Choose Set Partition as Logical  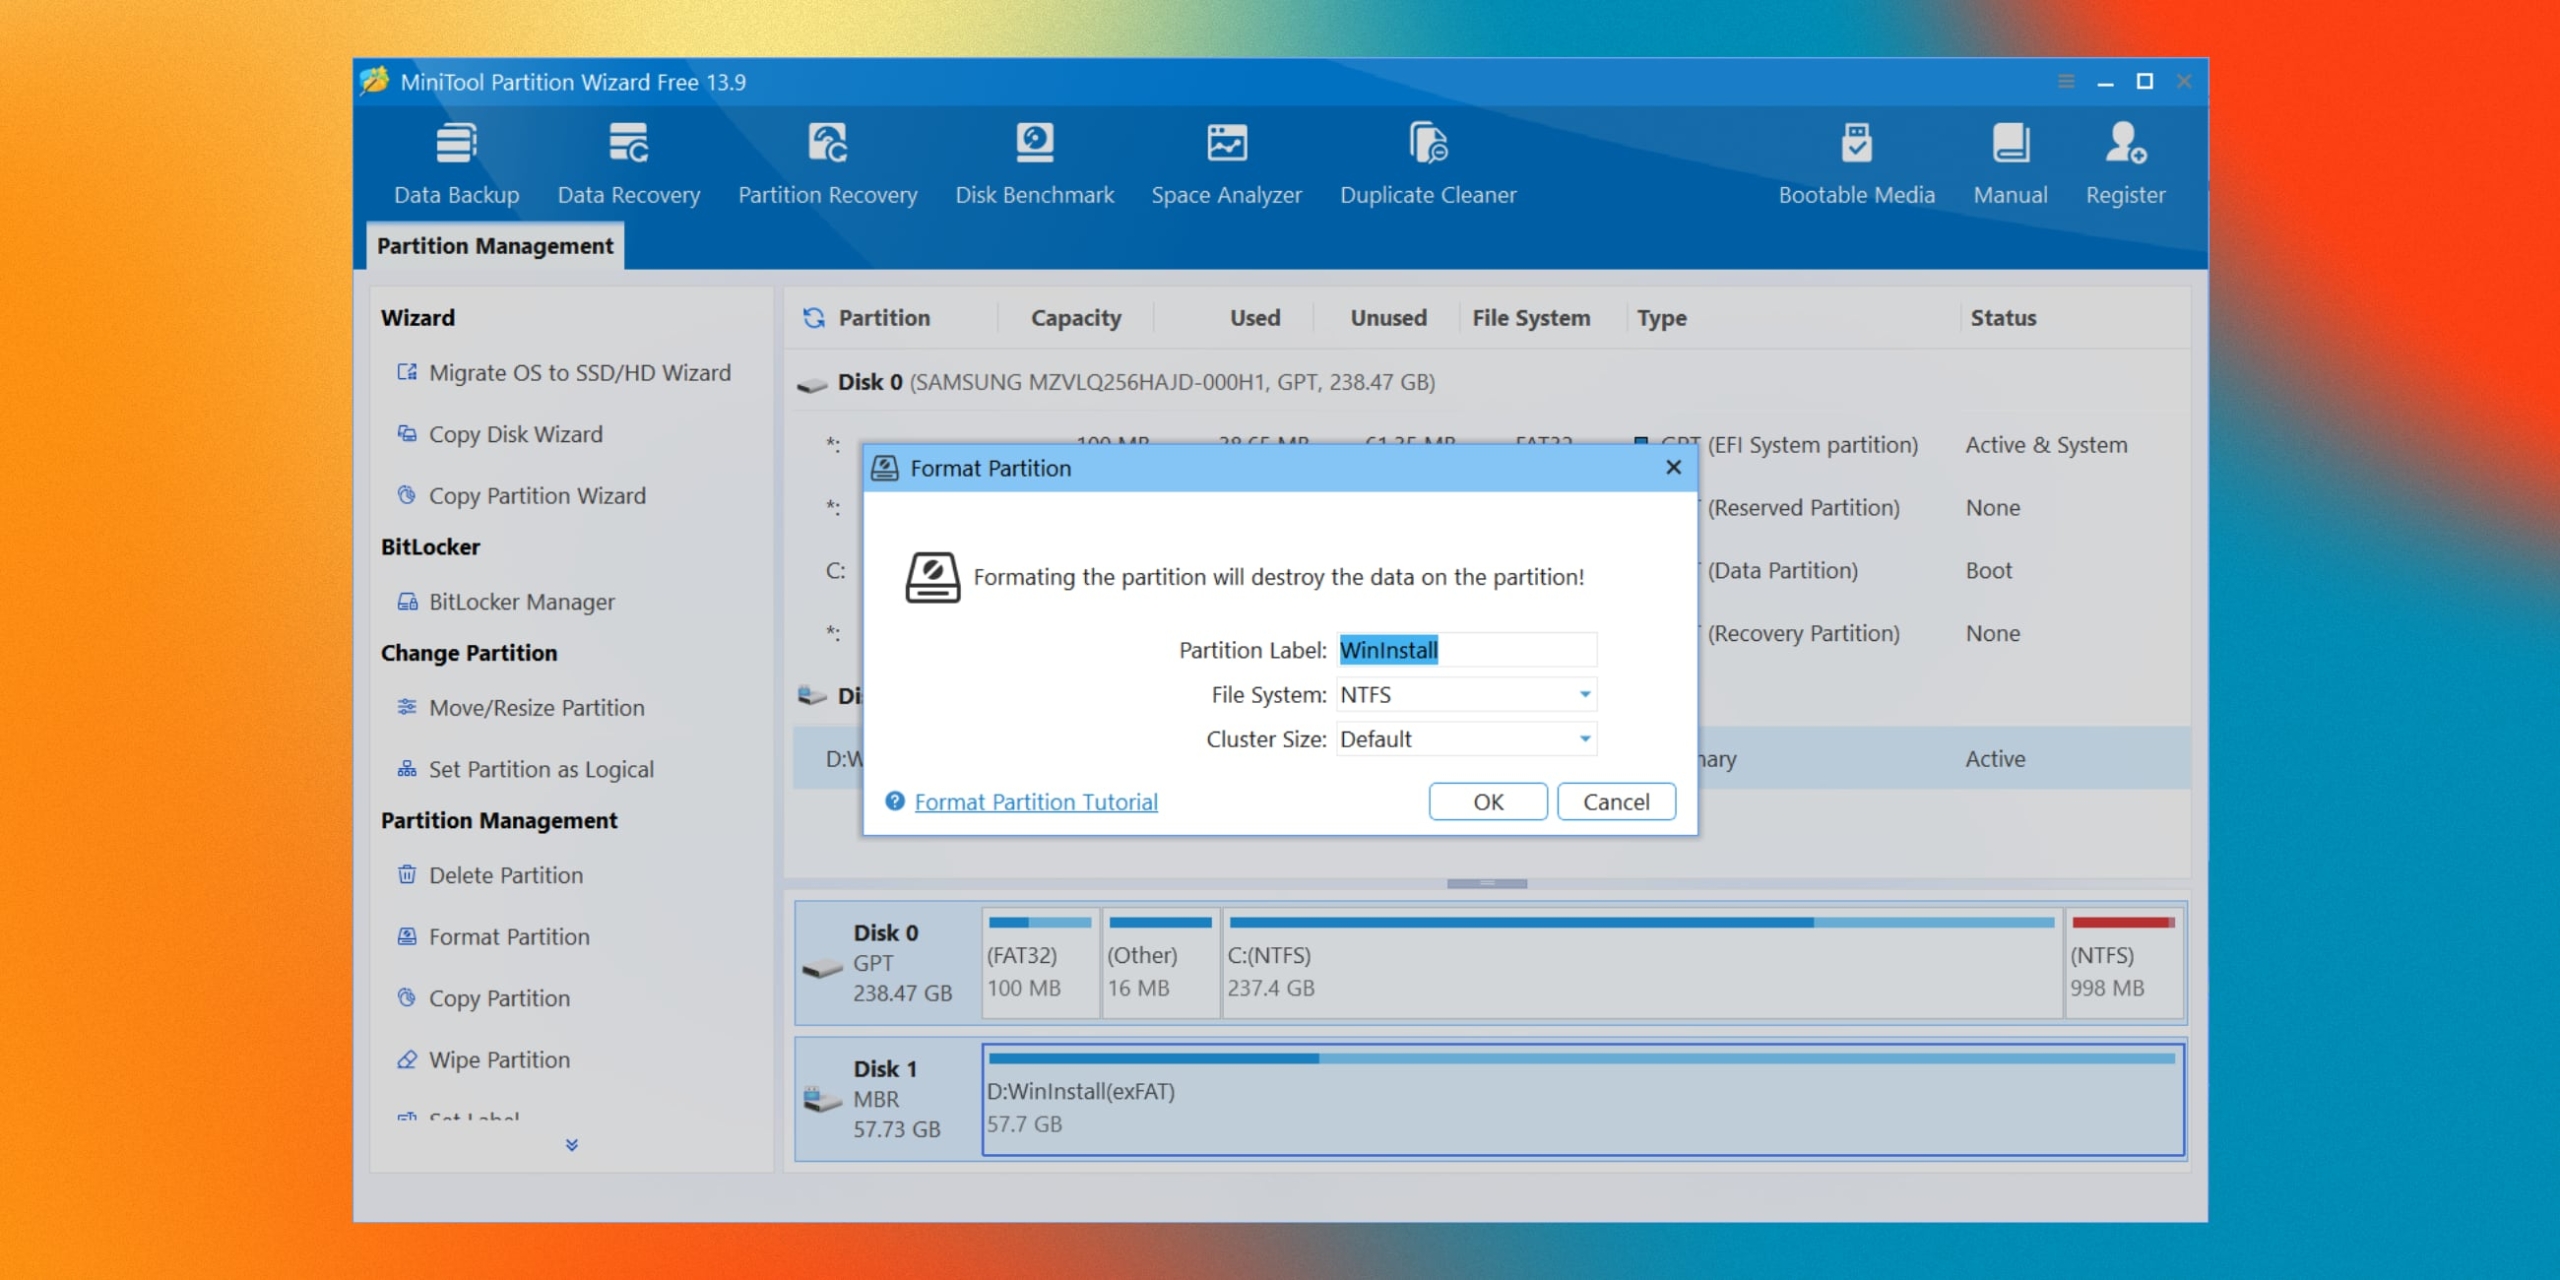coord(525,769)
